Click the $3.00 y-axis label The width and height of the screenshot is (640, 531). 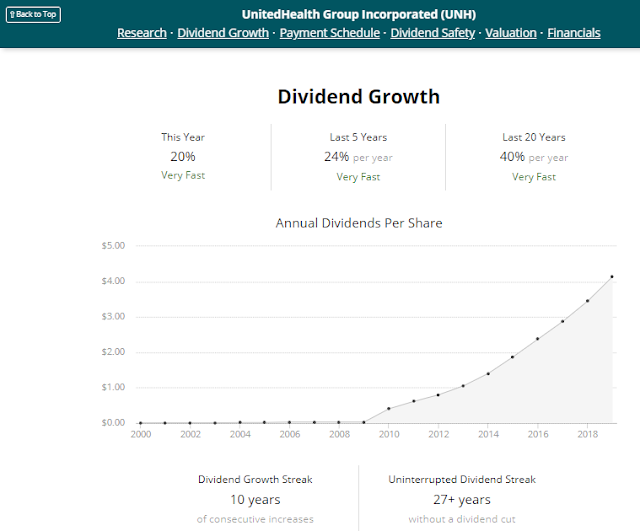[x=113, y=316]
